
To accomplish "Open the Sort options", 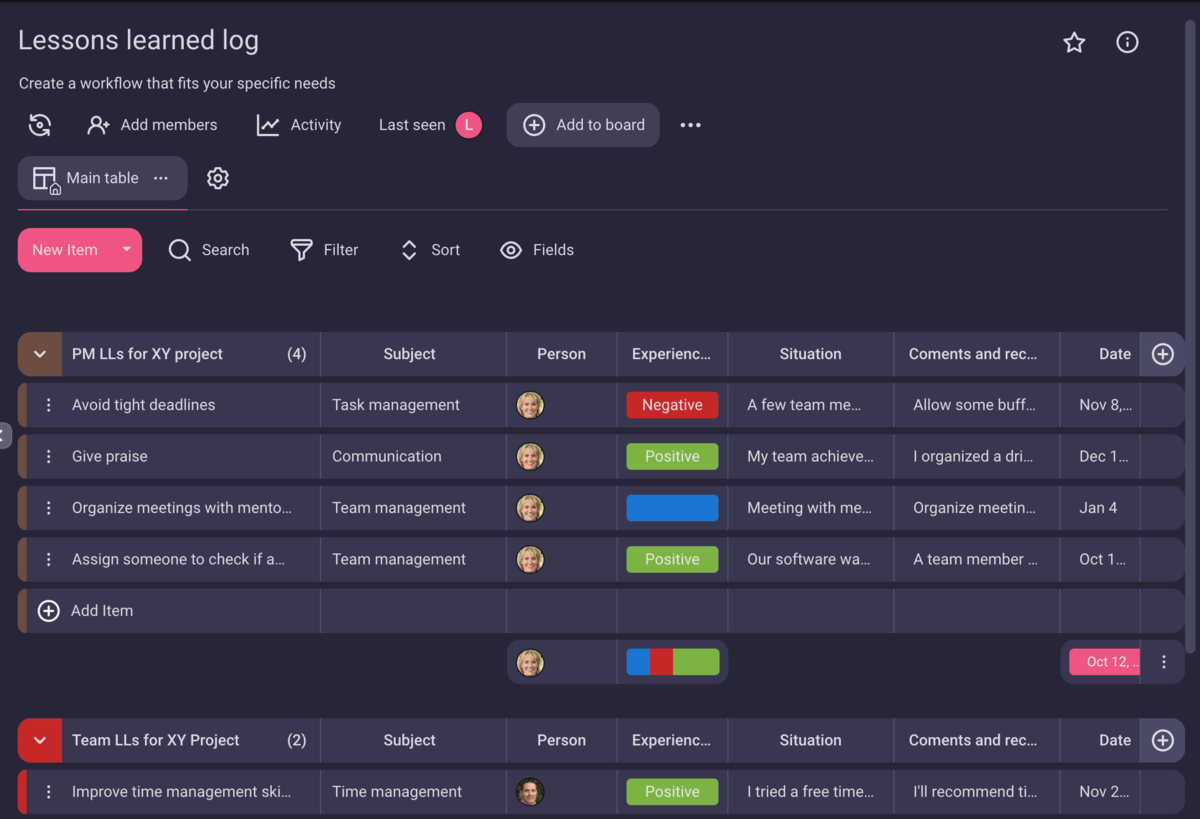I will pyautogui.click(x=429, y=250).
